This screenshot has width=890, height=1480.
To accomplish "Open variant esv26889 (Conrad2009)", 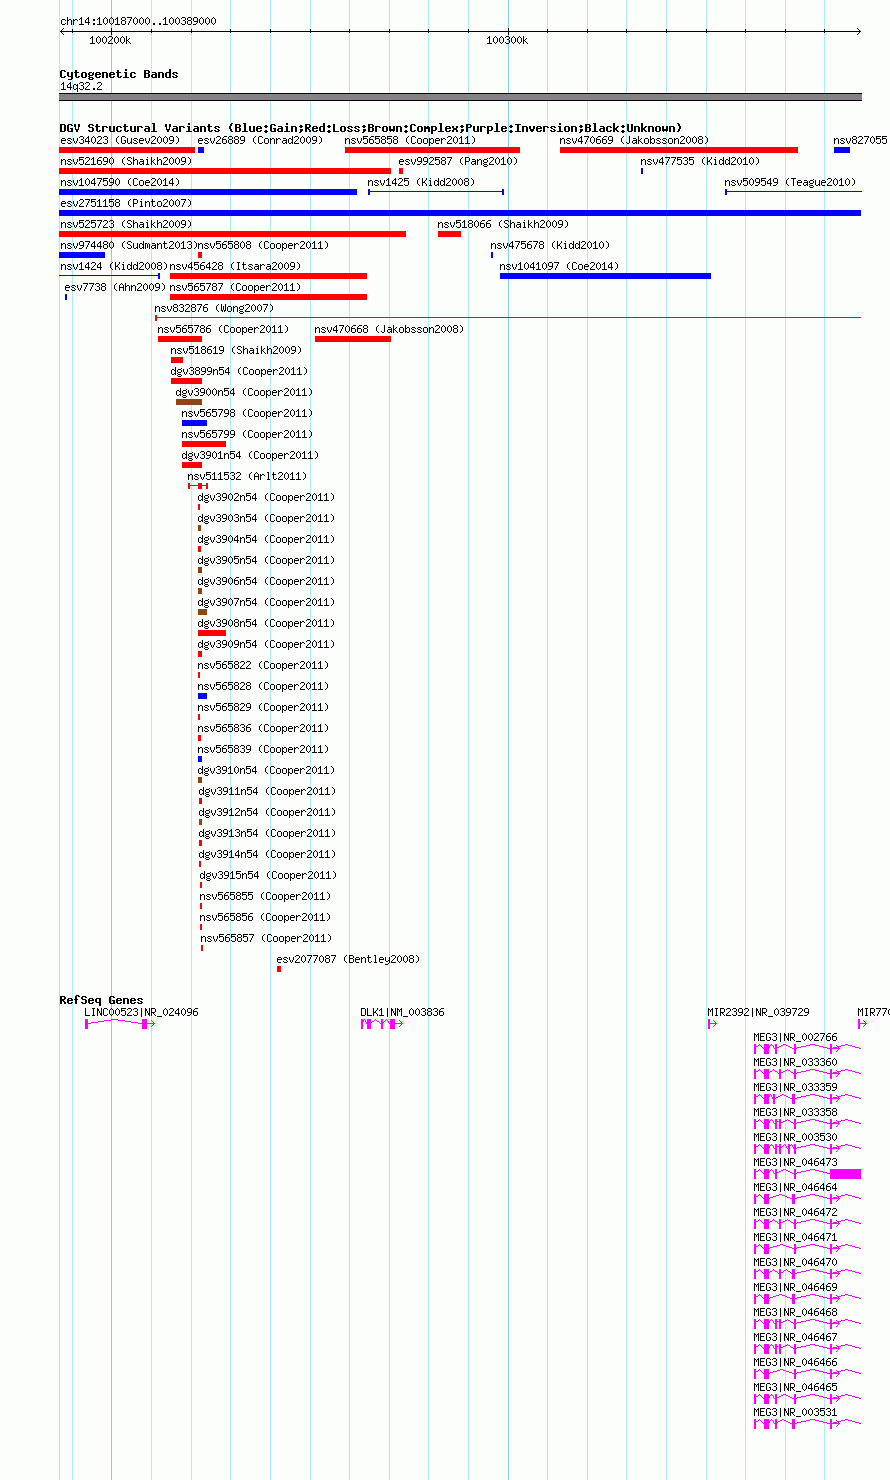I will tap(260, 140).
